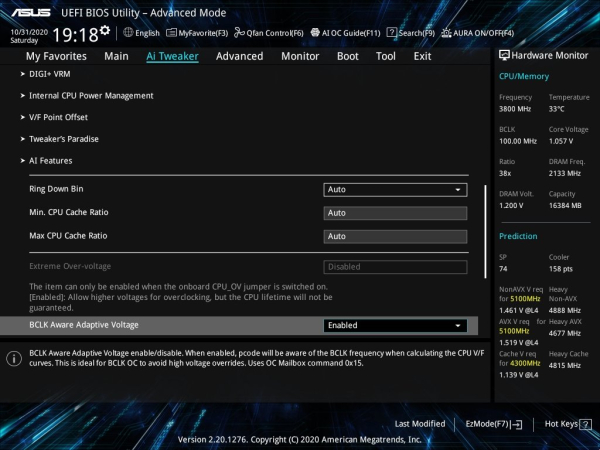
Task: Click the EzMode exit arrow icon
Action: [x=516, y=424]
